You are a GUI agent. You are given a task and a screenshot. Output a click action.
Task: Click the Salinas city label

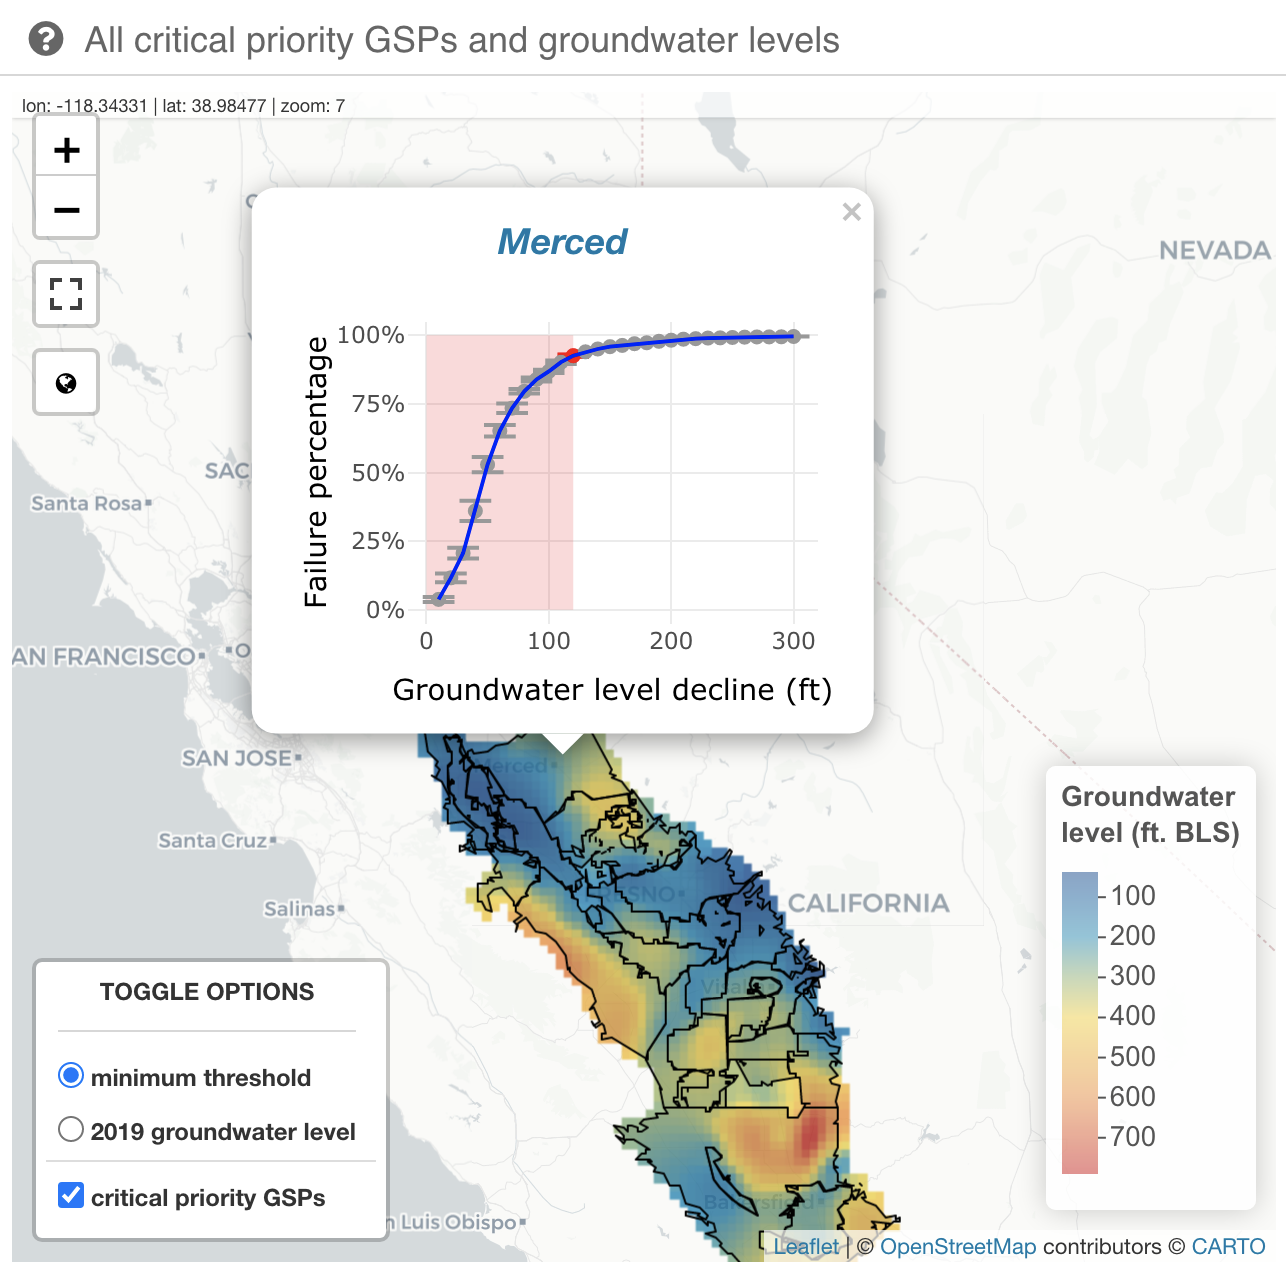300,909
